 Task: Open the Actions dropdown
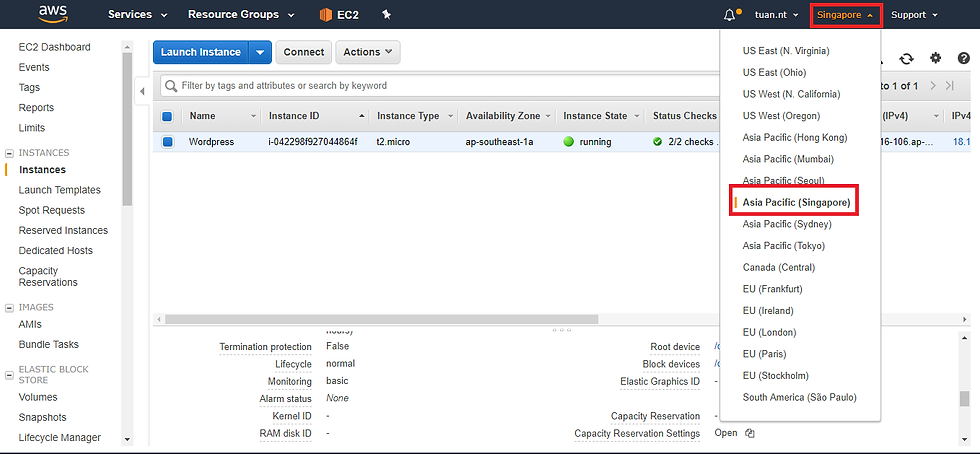[x=368, y=53]
